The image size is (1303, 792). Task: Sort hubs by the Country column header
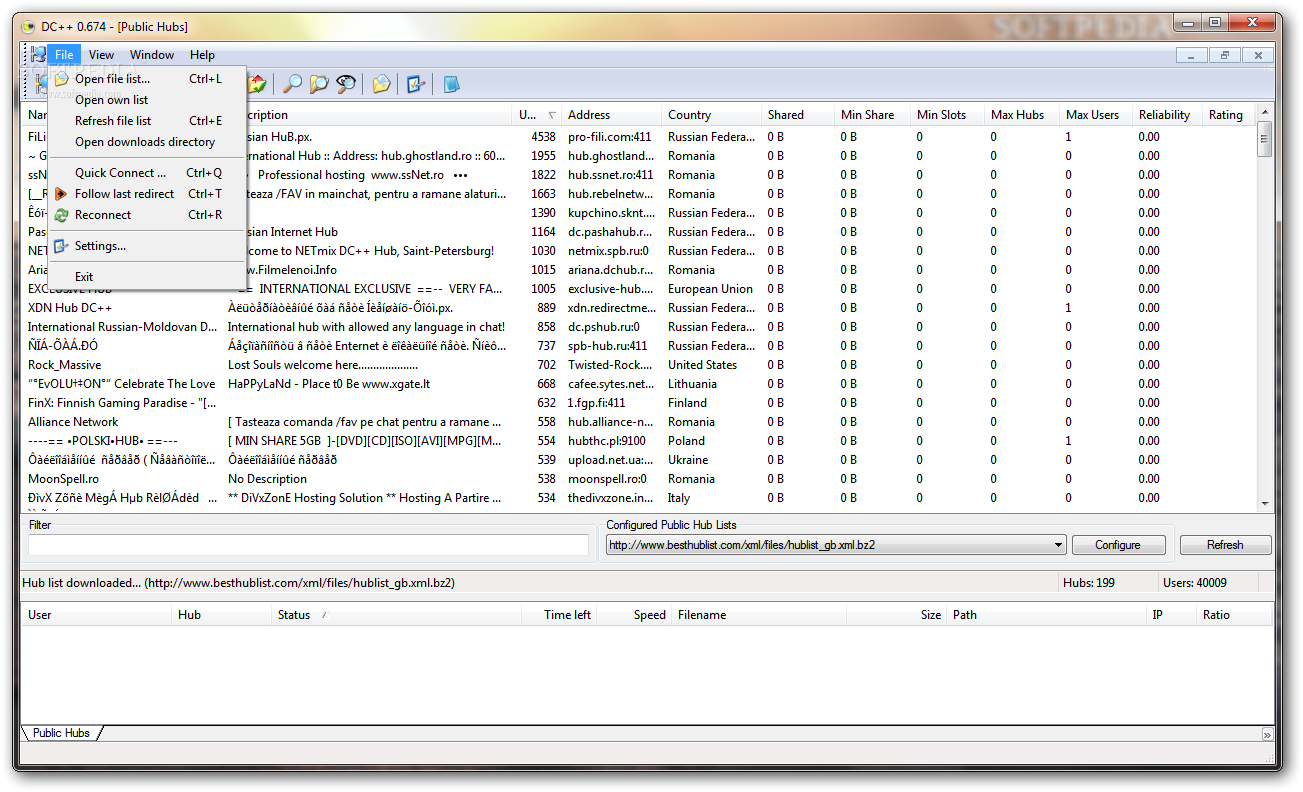pos(711,115)
